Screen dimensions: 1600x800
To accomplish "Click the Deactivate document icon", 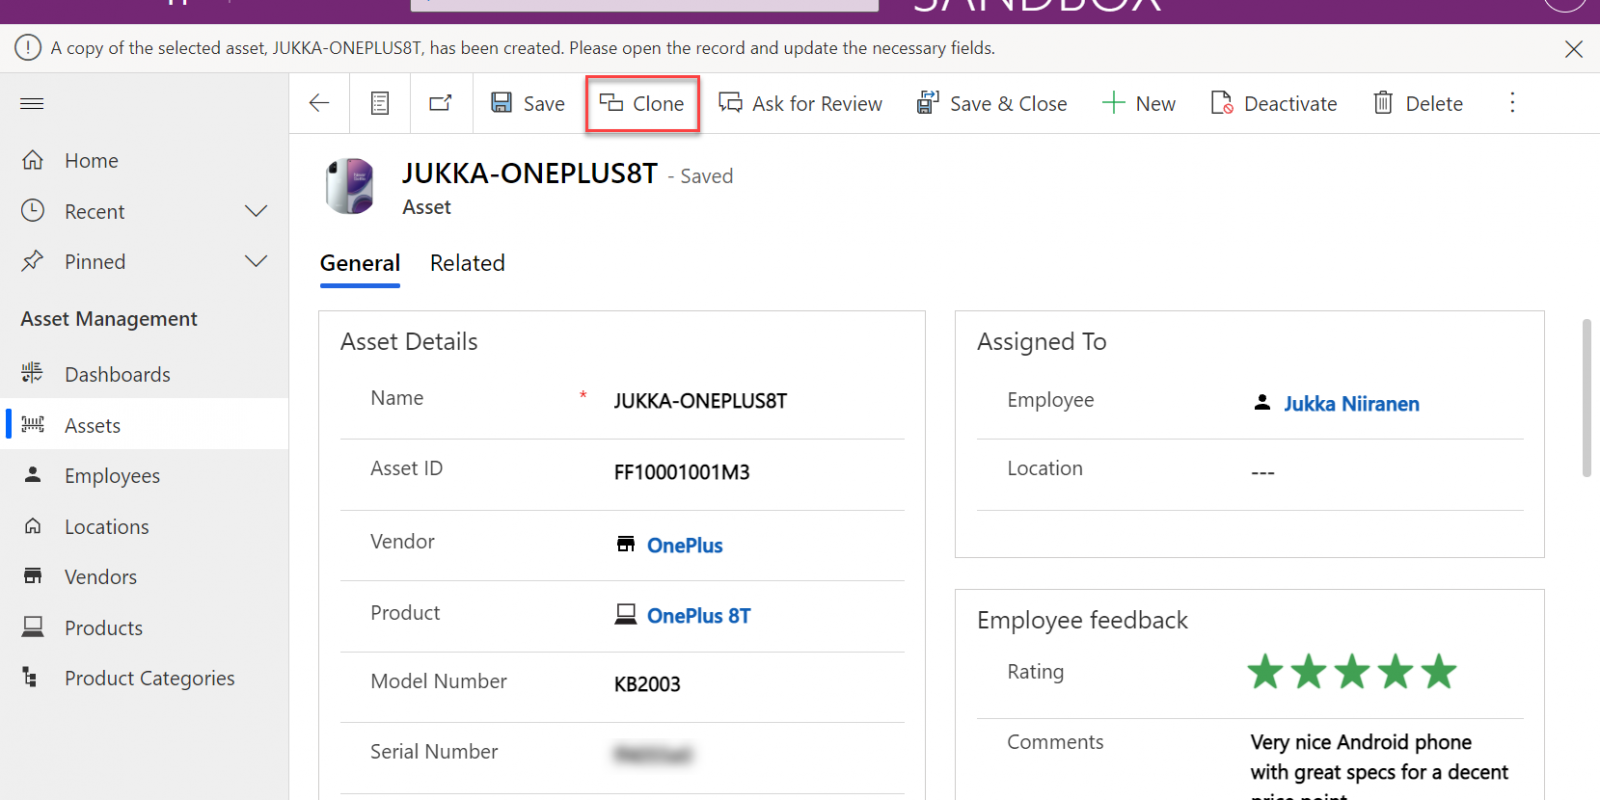I will pyautogui.click(x=1221, y=102).
